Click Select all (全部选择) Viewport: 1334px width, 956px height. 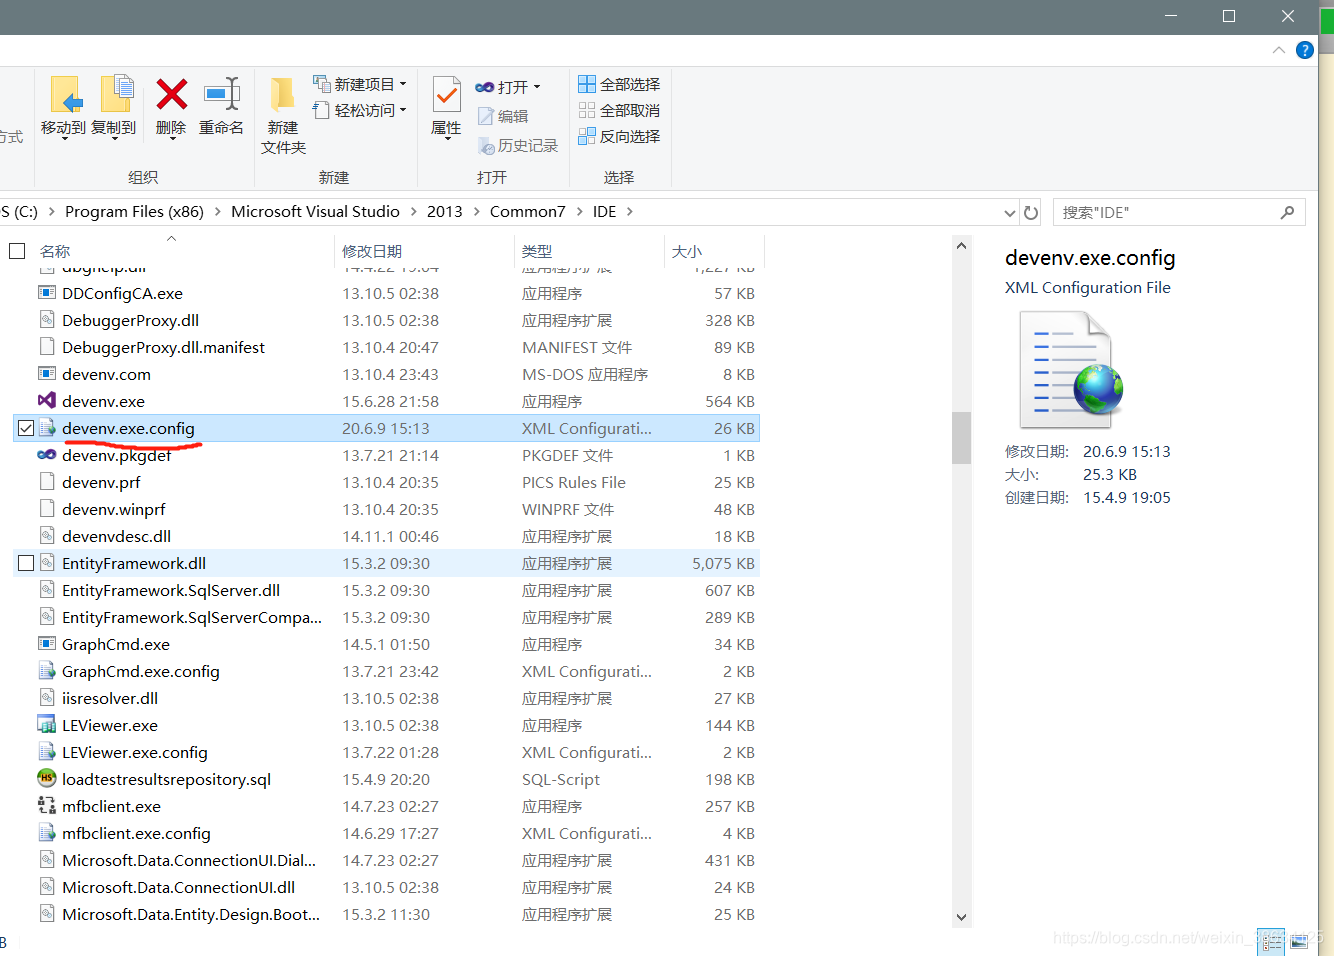[x=619, y=84]
